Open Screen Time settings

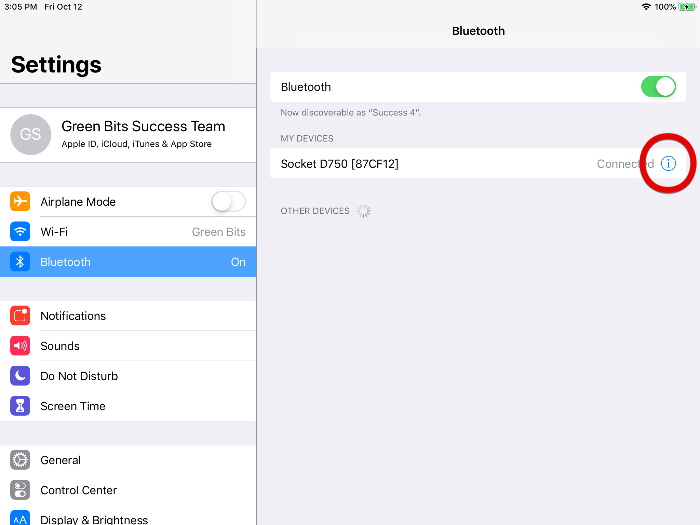pos(128,406)
